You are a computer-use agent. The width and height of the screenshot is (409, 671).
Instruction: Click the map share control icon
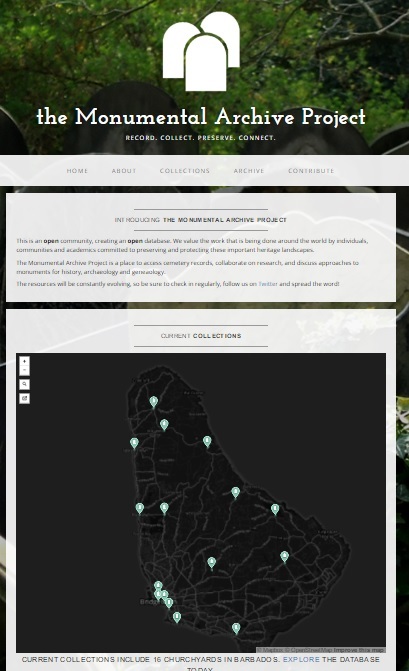[x=24, y=398]
